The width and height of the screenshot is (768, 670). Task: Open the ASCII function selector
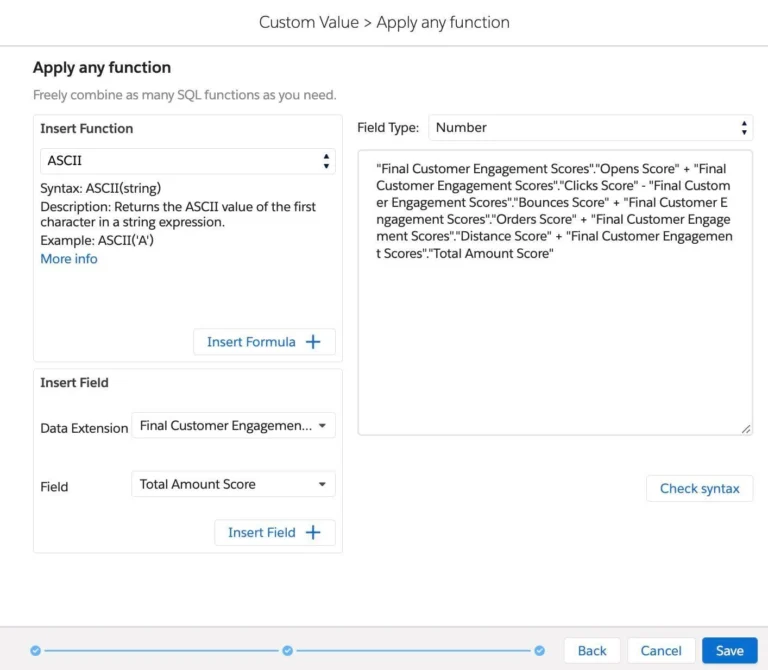pos(188,161)
